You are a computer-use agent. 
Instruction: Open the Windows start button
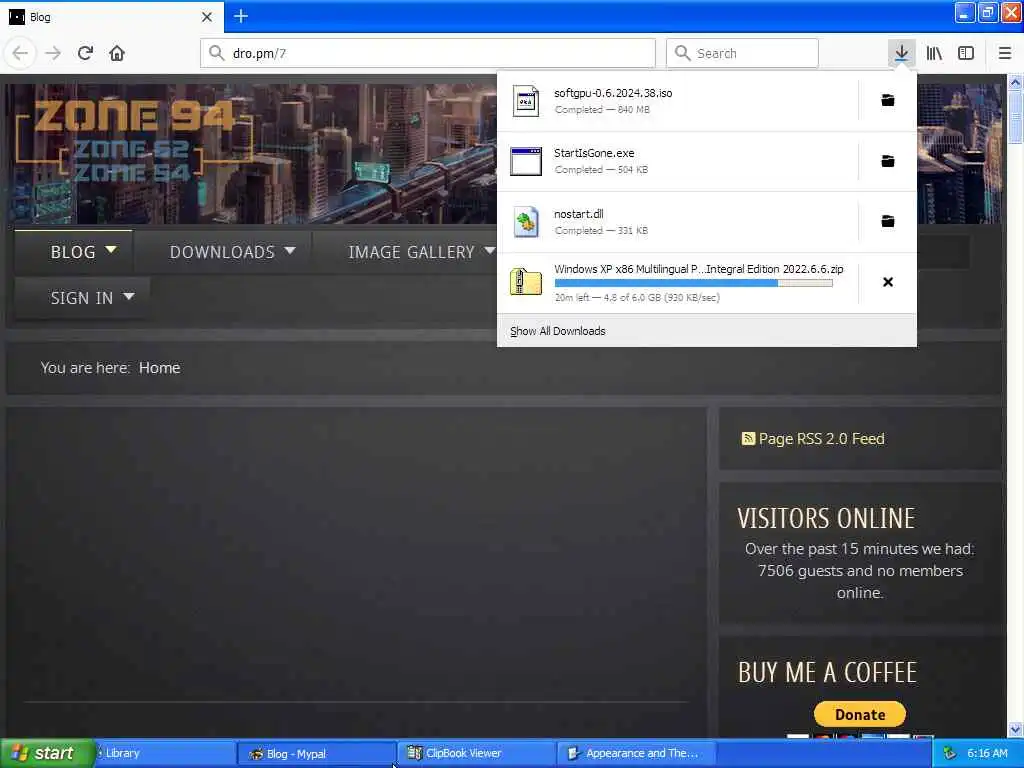(47, 753)
